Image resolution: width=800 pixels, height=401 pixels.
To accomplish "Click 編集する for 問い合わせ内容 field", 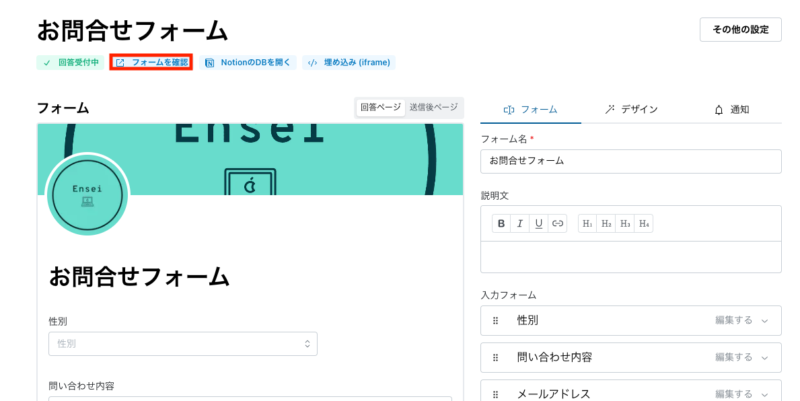I will pyautogui.click(x=734, y=357).
